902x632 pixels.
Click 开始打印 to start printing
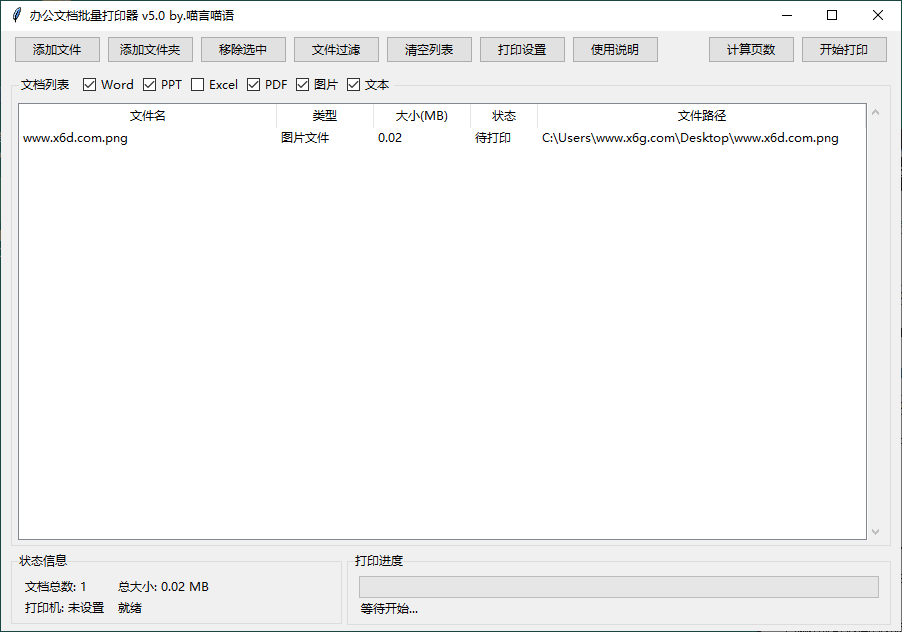pyautogui.click(x=844, y=49)
